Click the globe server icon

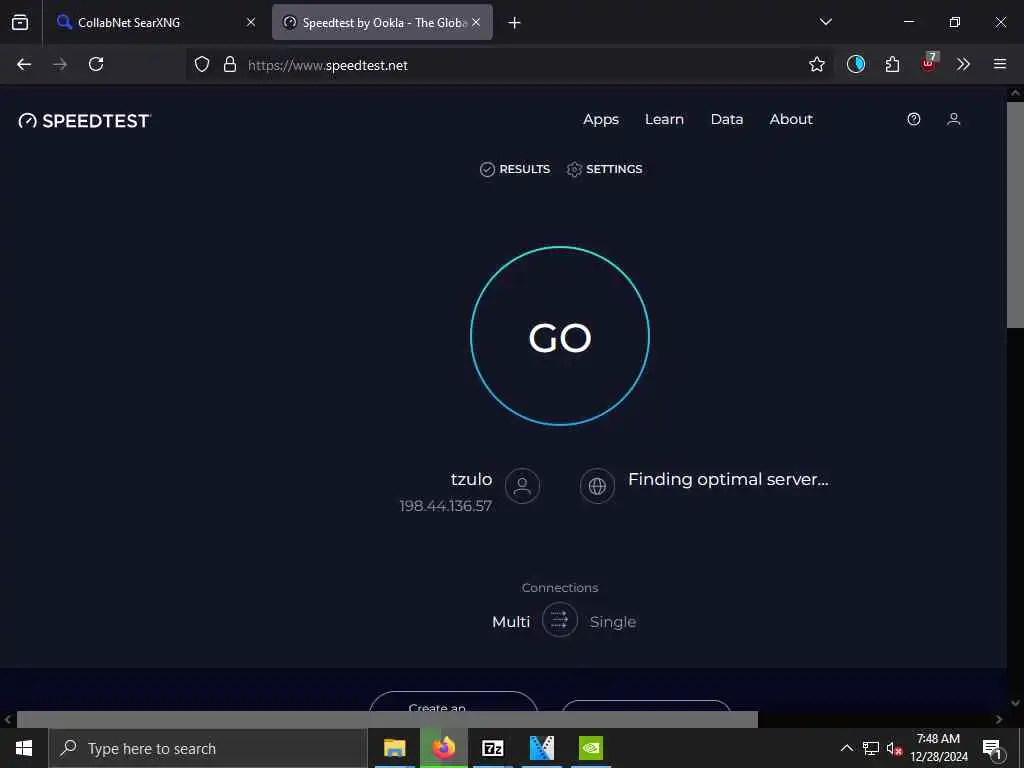coord(597,486)
